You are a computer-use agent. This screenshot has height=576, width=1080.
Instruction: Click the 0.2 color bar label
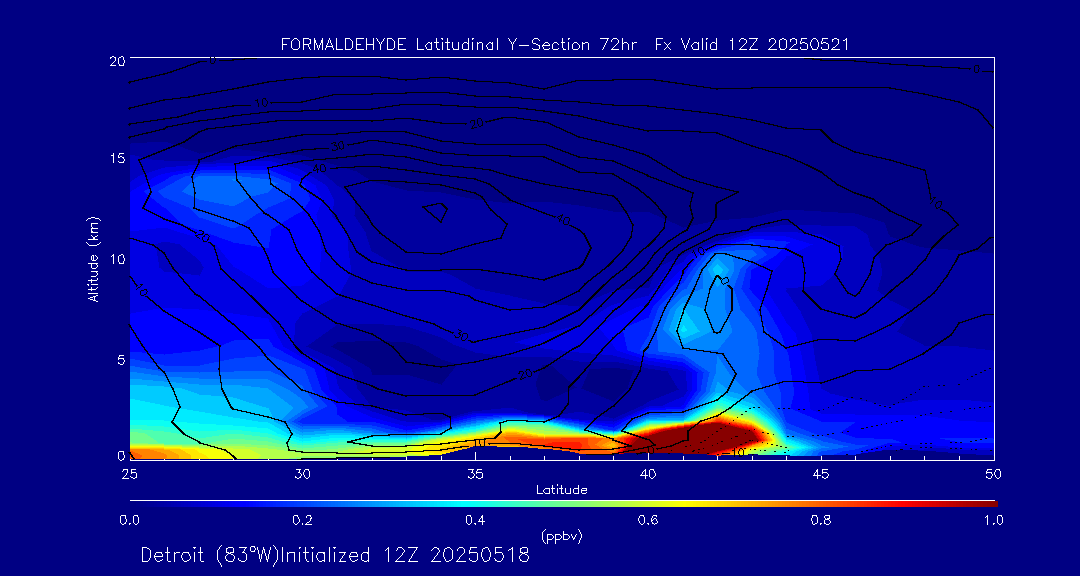click(x=303, y=520)
